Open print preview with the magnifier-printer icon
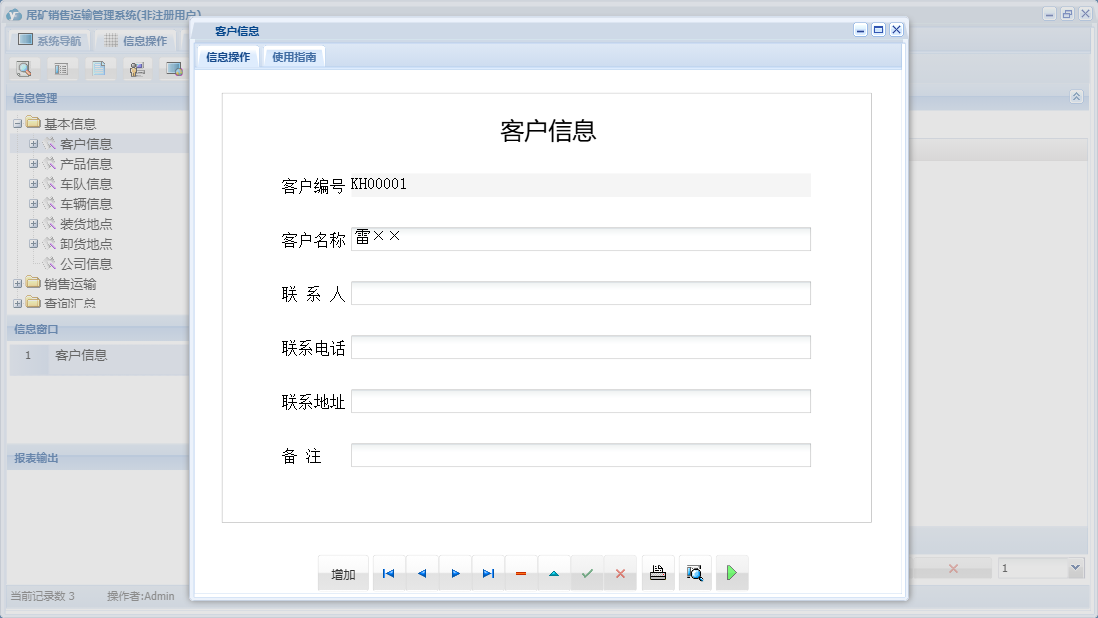Image resolution: width=1098 pixels, height=618 pixels. tap(695, 573)
